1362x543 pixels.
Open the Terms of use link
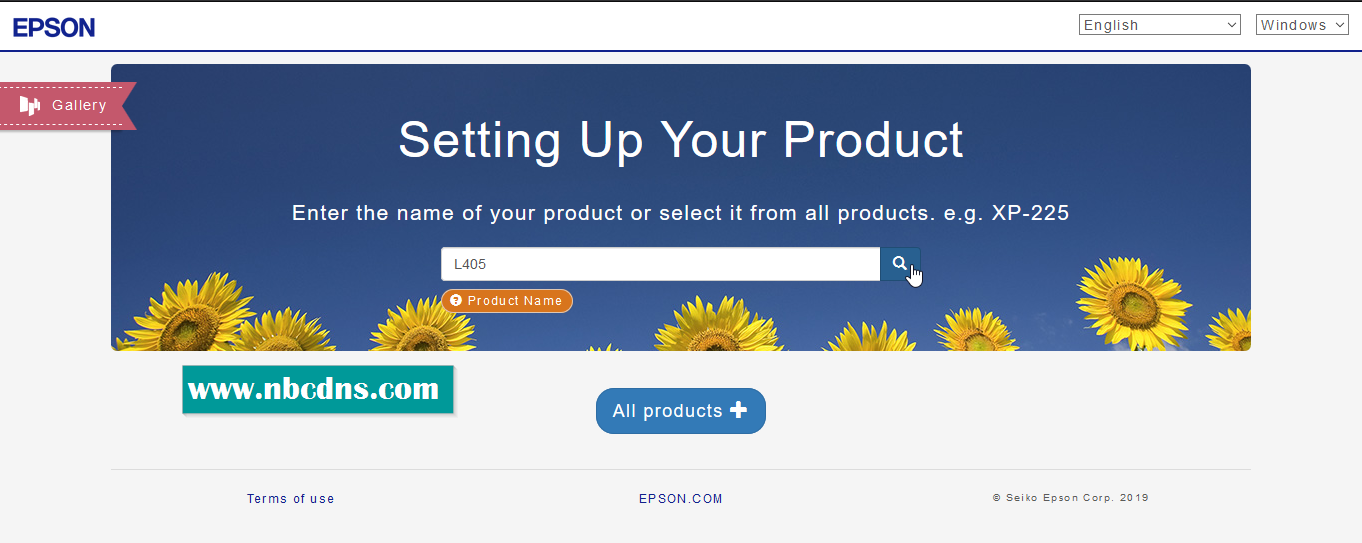coord(291,498)
